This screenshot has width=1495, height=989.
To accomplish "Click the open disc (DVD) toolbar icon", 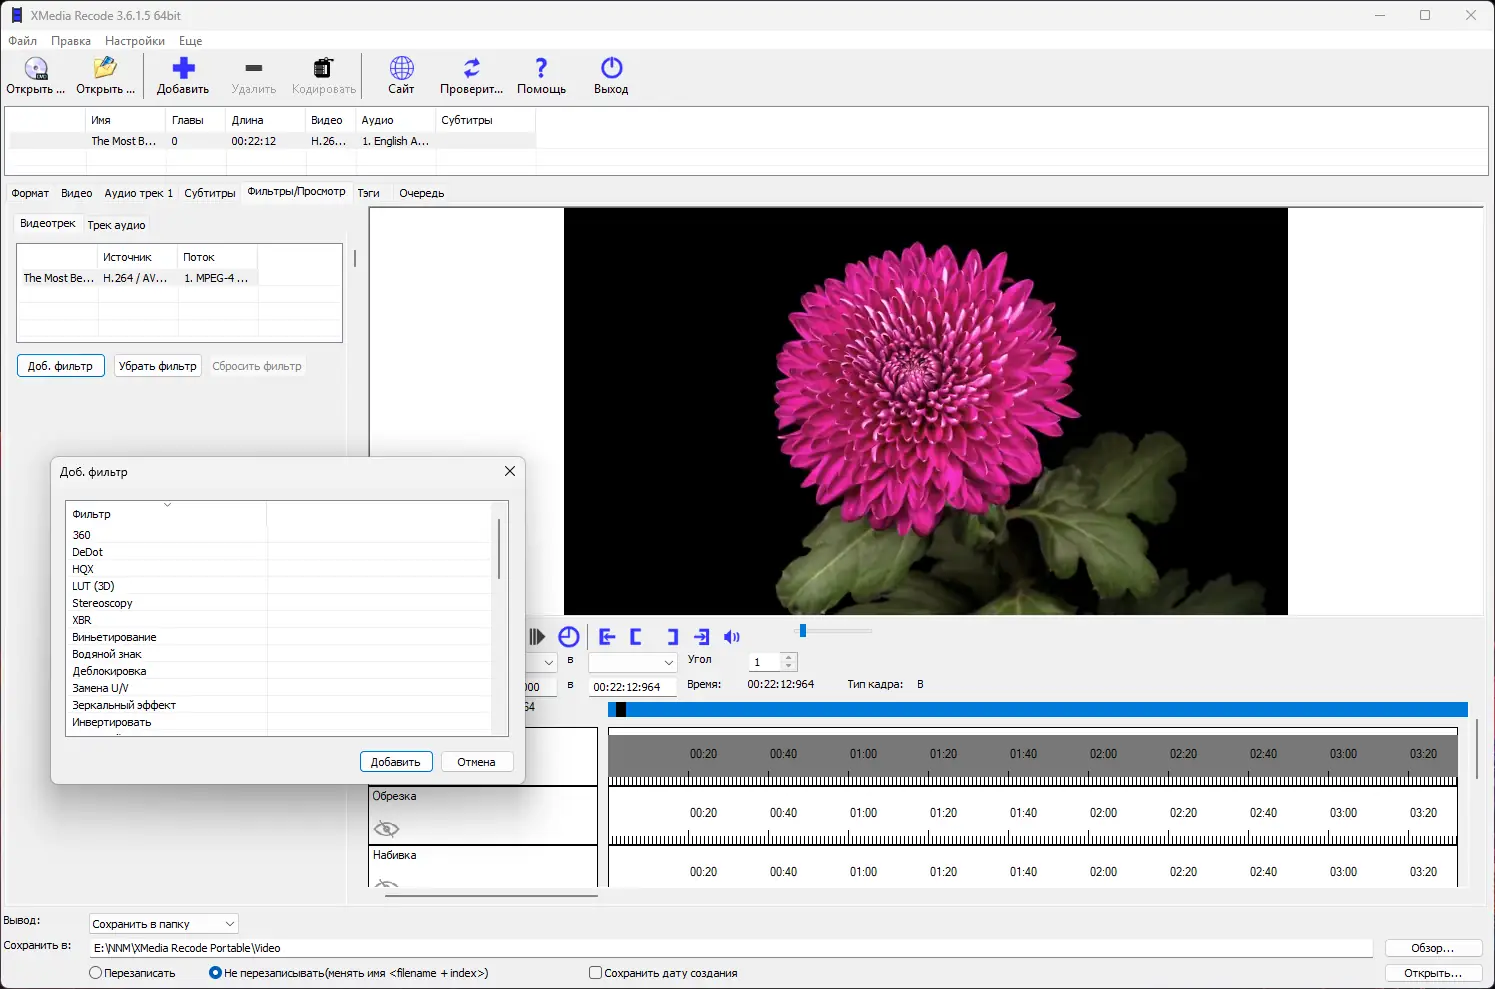I will point(36,69).
